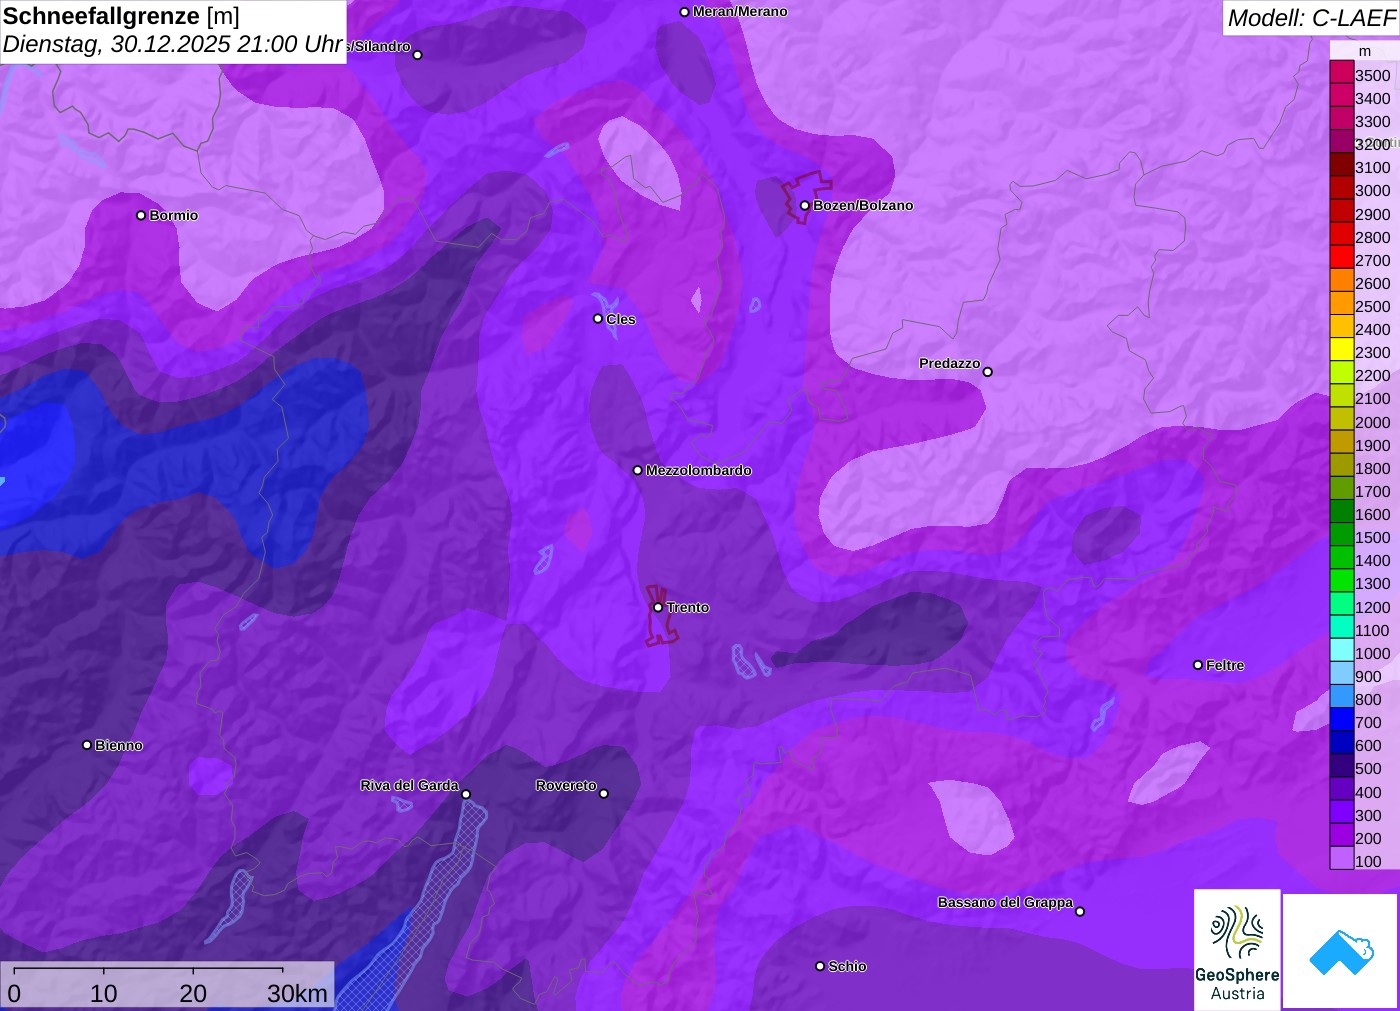Screen dimensions: 1400x1011
Task: Click the Schio location marker
Action: coord(820,966)
